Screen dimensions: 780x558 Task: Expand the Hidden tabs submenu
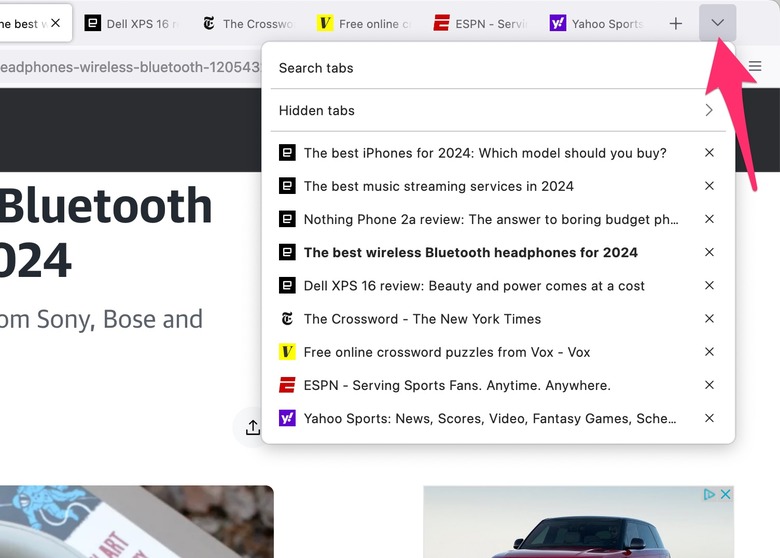(x=498, y=110)
